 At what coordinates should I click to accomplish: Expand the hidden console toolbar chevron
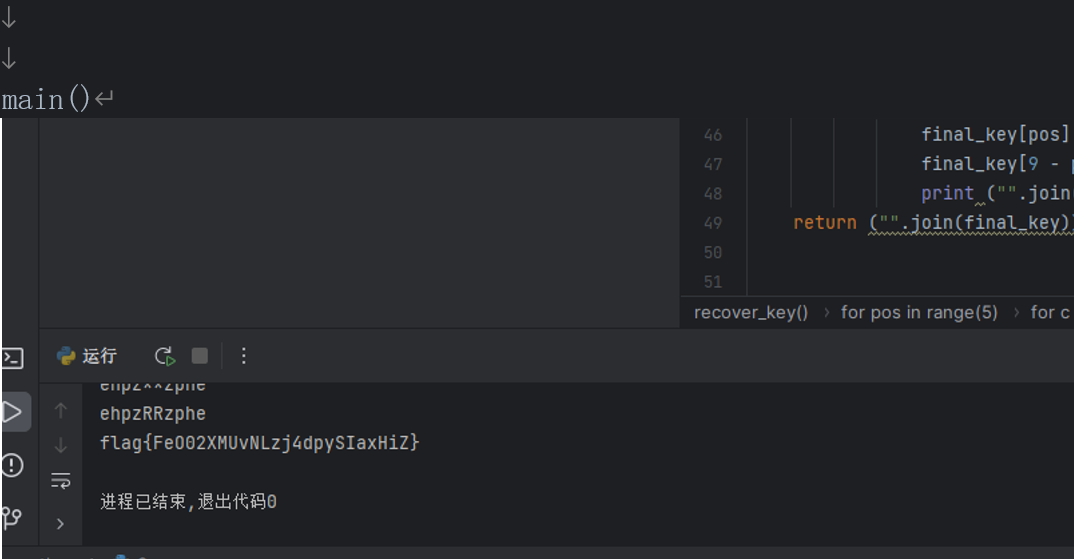point(60,524)
